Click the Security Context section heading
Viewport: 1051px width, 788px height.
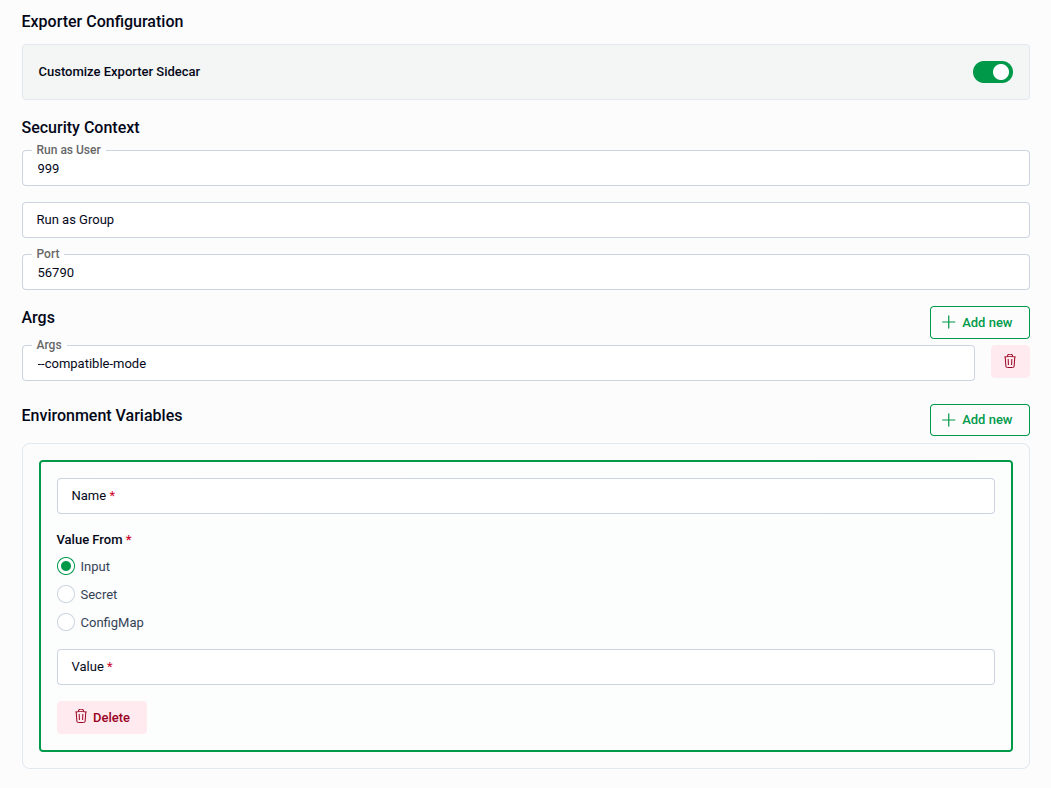80,127
